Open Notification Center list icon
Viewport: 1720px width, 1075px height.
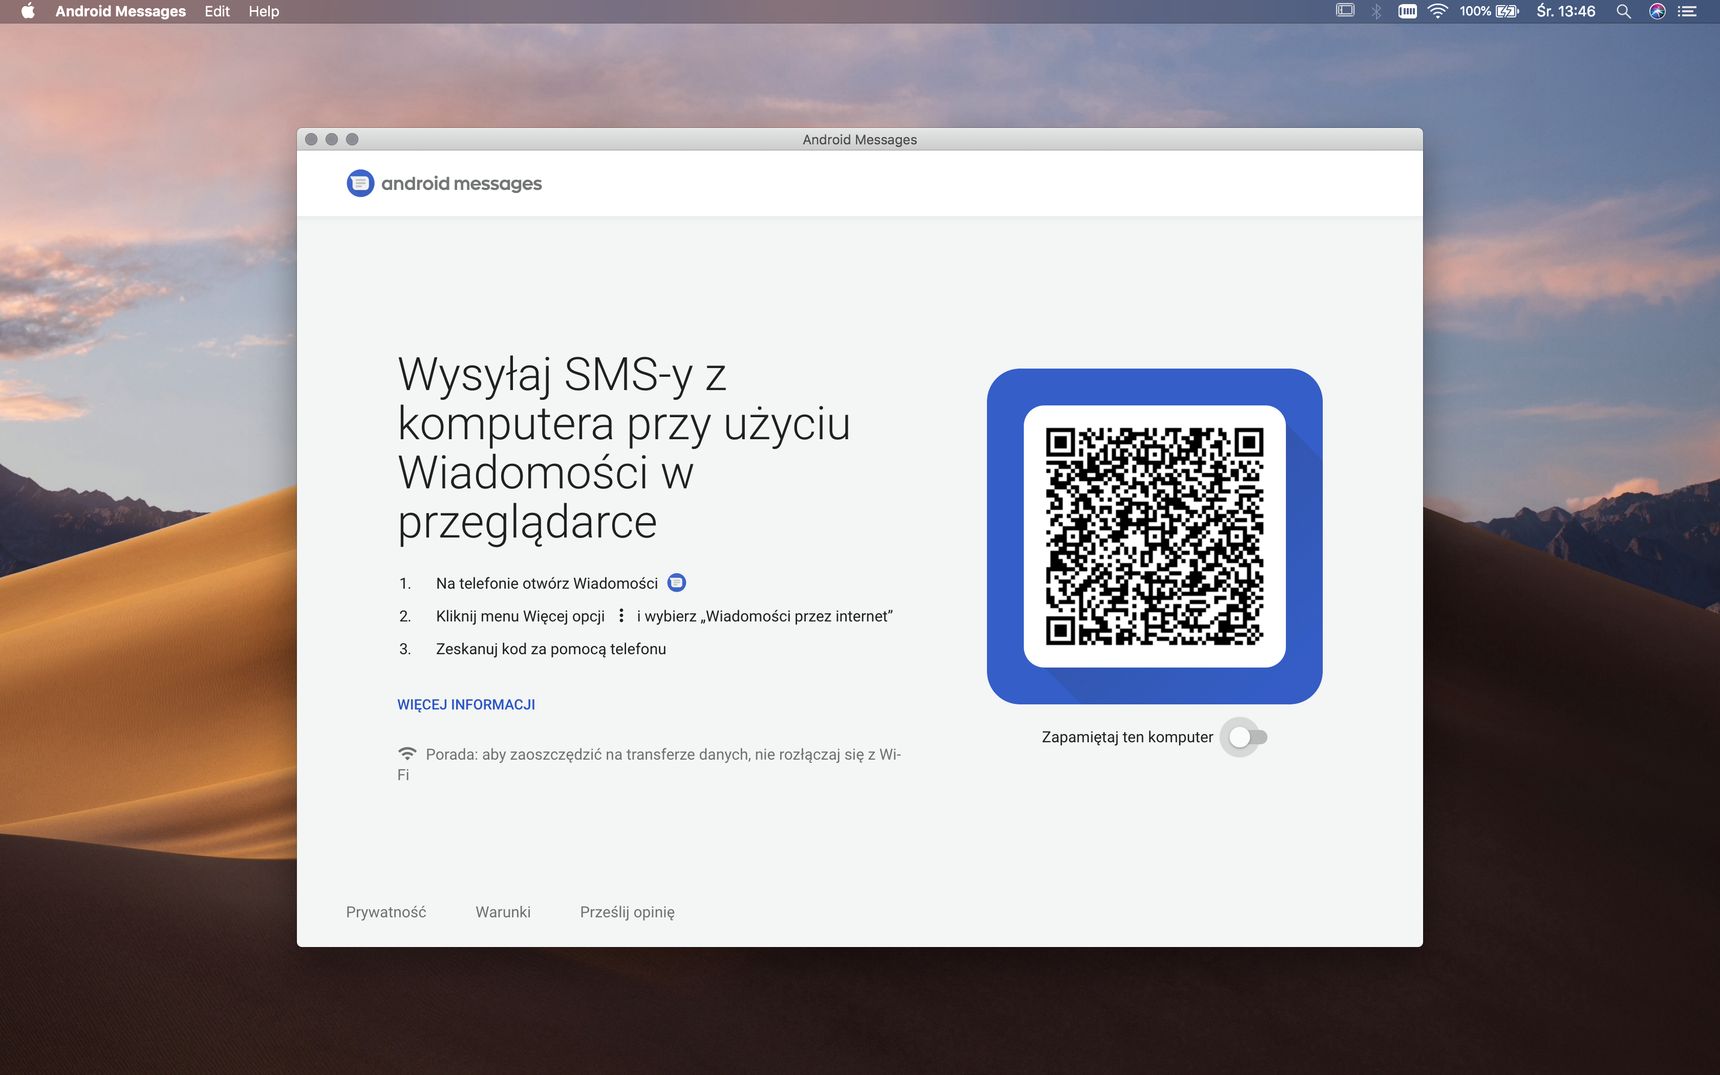pyautogui.click(x=1688, y=11)
